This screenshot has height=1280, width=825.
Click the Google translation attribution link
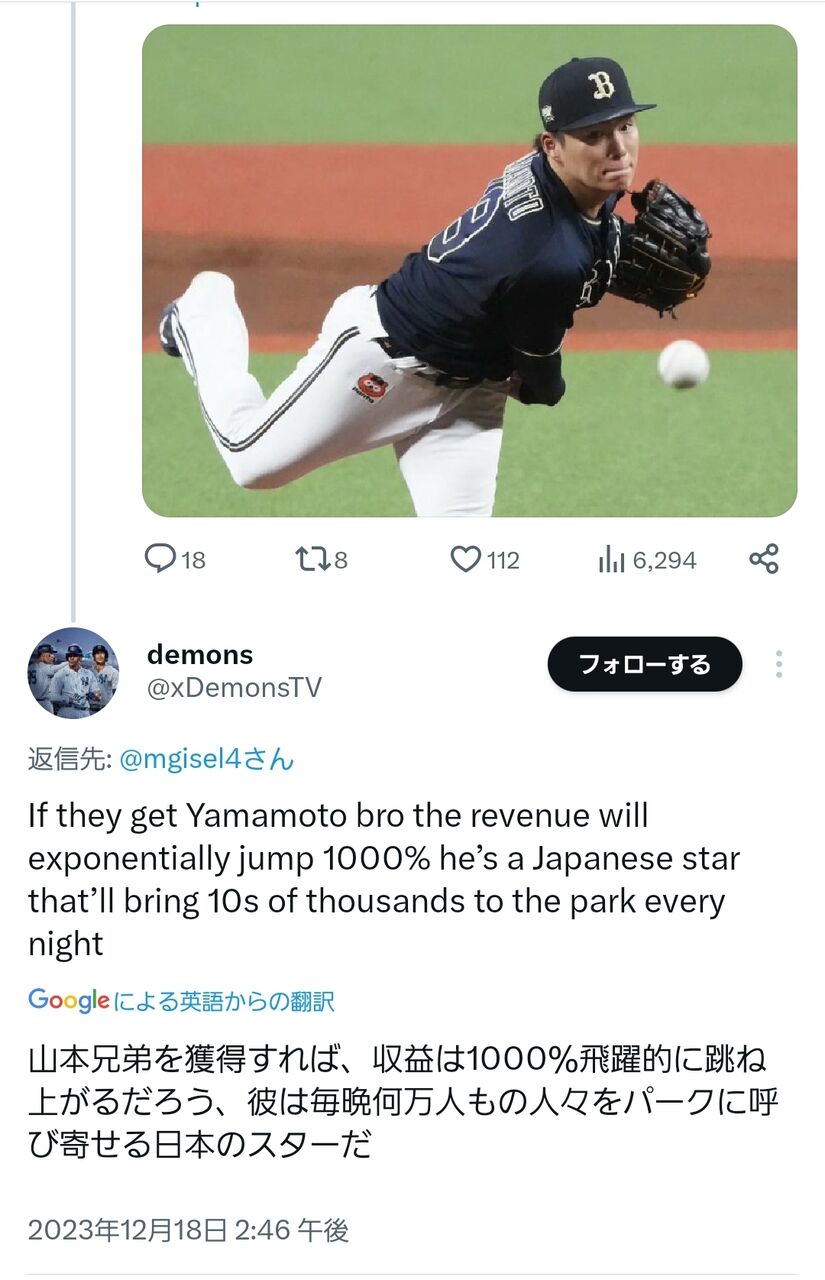[x=181, y=1000]
